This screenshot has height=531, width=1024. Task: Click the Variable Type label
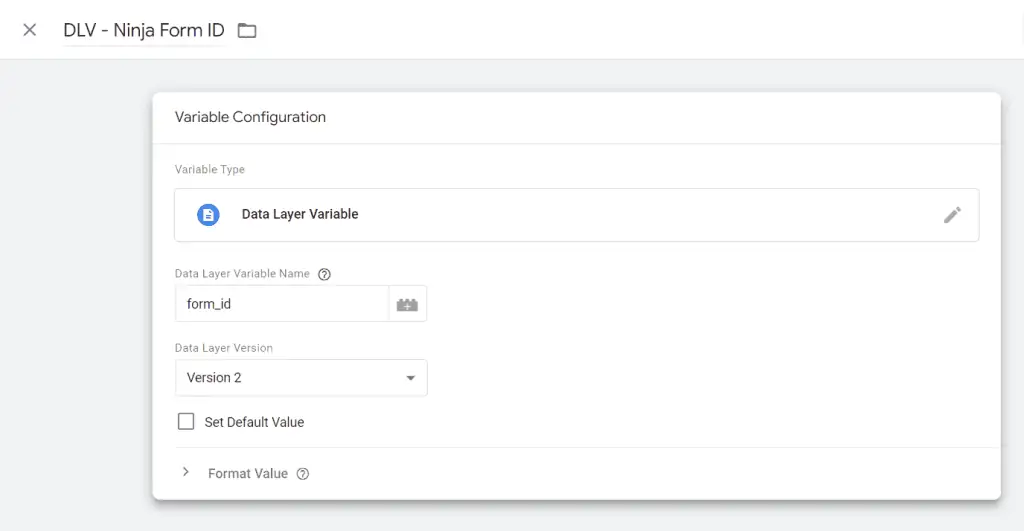[210, 169]
